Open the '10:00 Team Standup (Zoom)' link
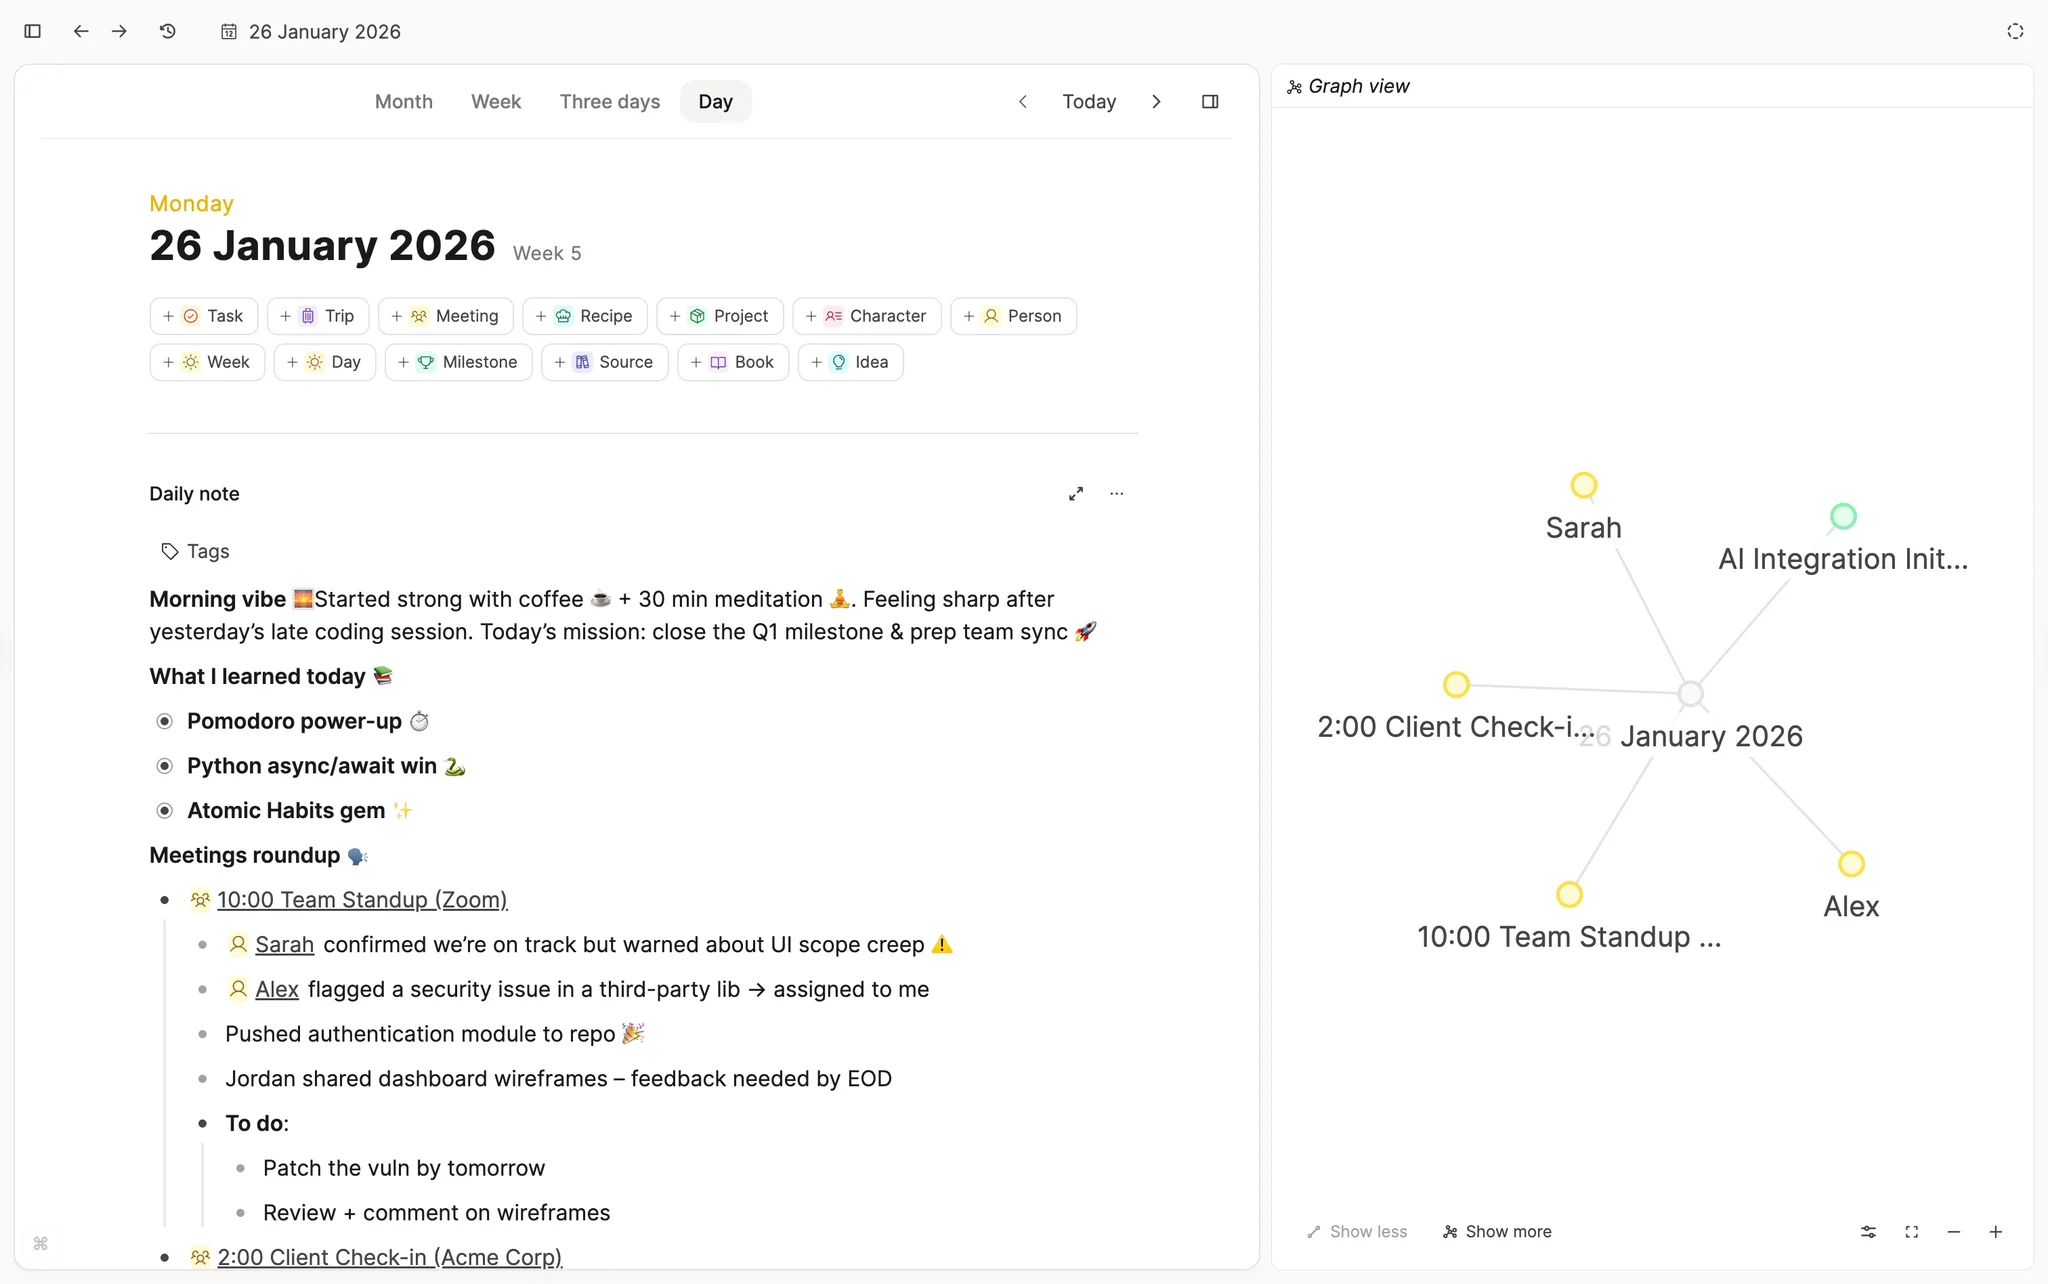This screenshot has height=1284, width=2048. coord(361,899)
